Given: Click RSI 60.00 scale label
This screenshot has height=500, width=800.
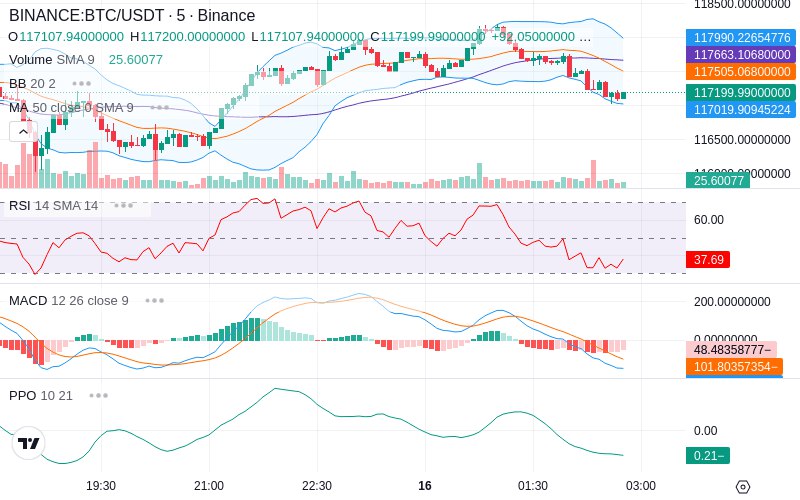Looking at the screenshot, I should [709, 220].
